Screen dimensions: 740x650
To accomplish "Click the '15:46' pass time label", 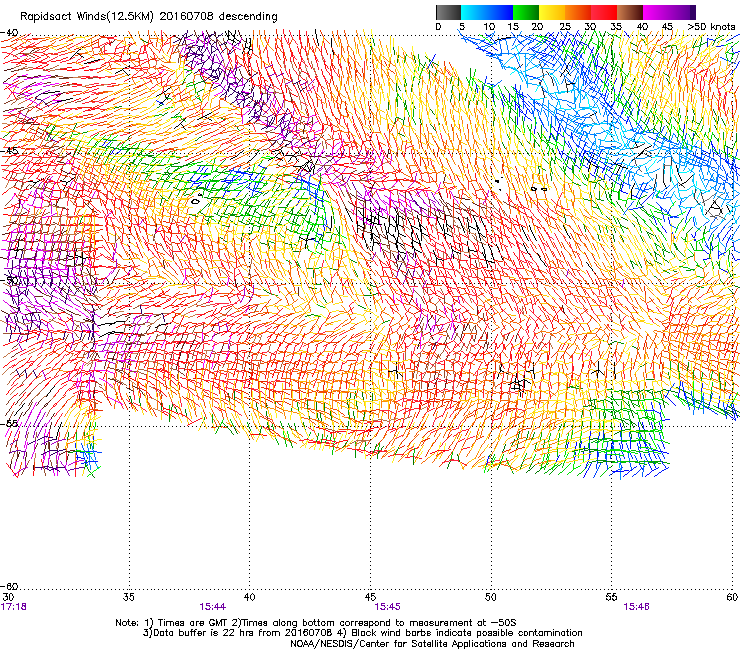I will [x=636, y=607].
